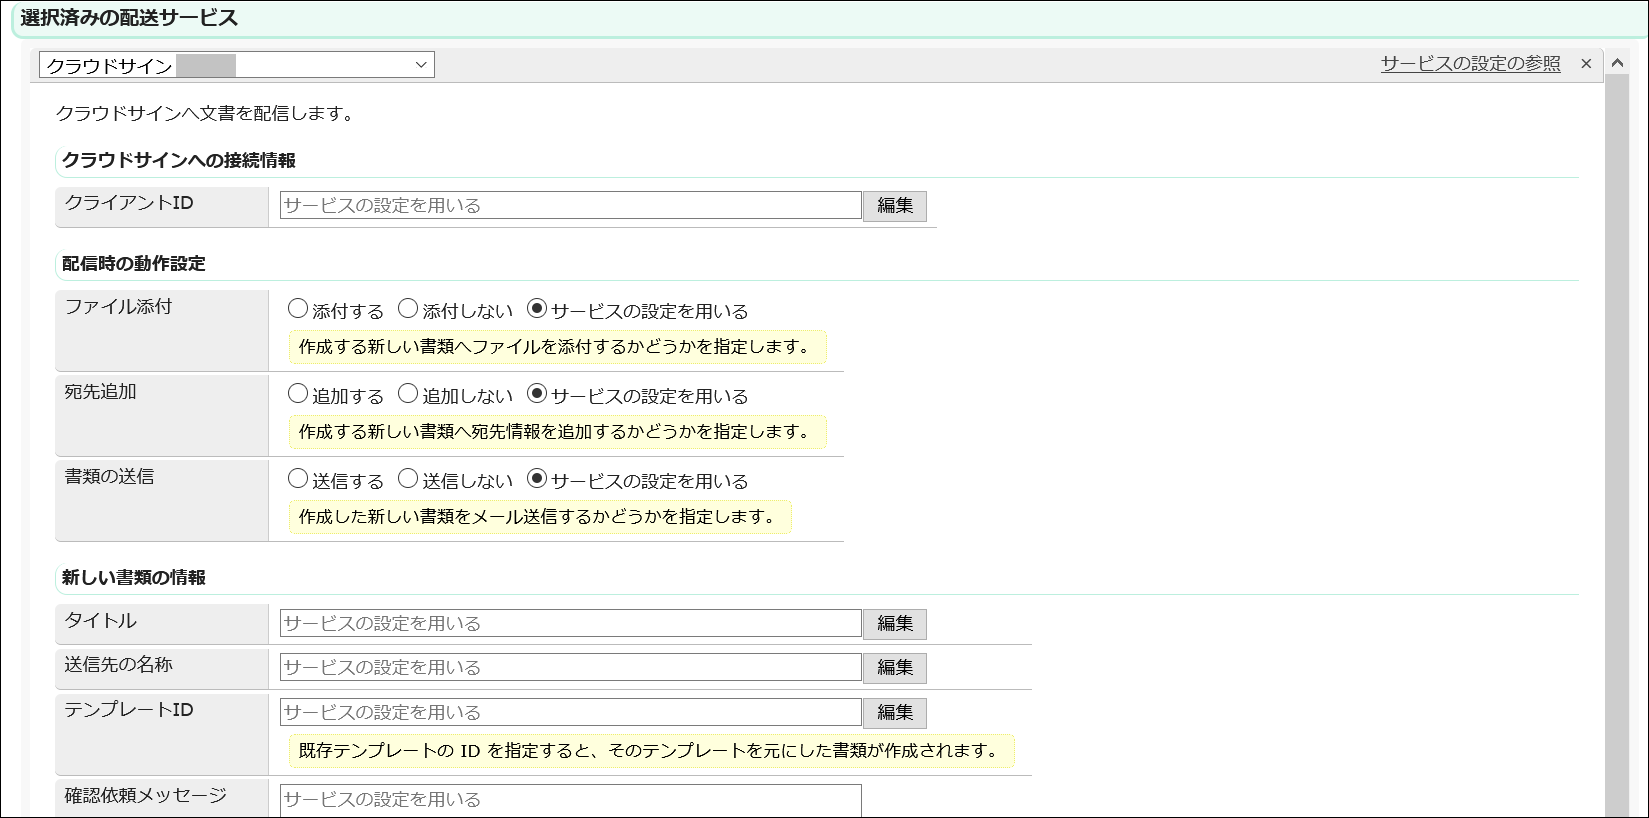This screenshot has height=818, width=1649.
Task: Select 送信する for 書類の送信
Action: click(298, 479)
